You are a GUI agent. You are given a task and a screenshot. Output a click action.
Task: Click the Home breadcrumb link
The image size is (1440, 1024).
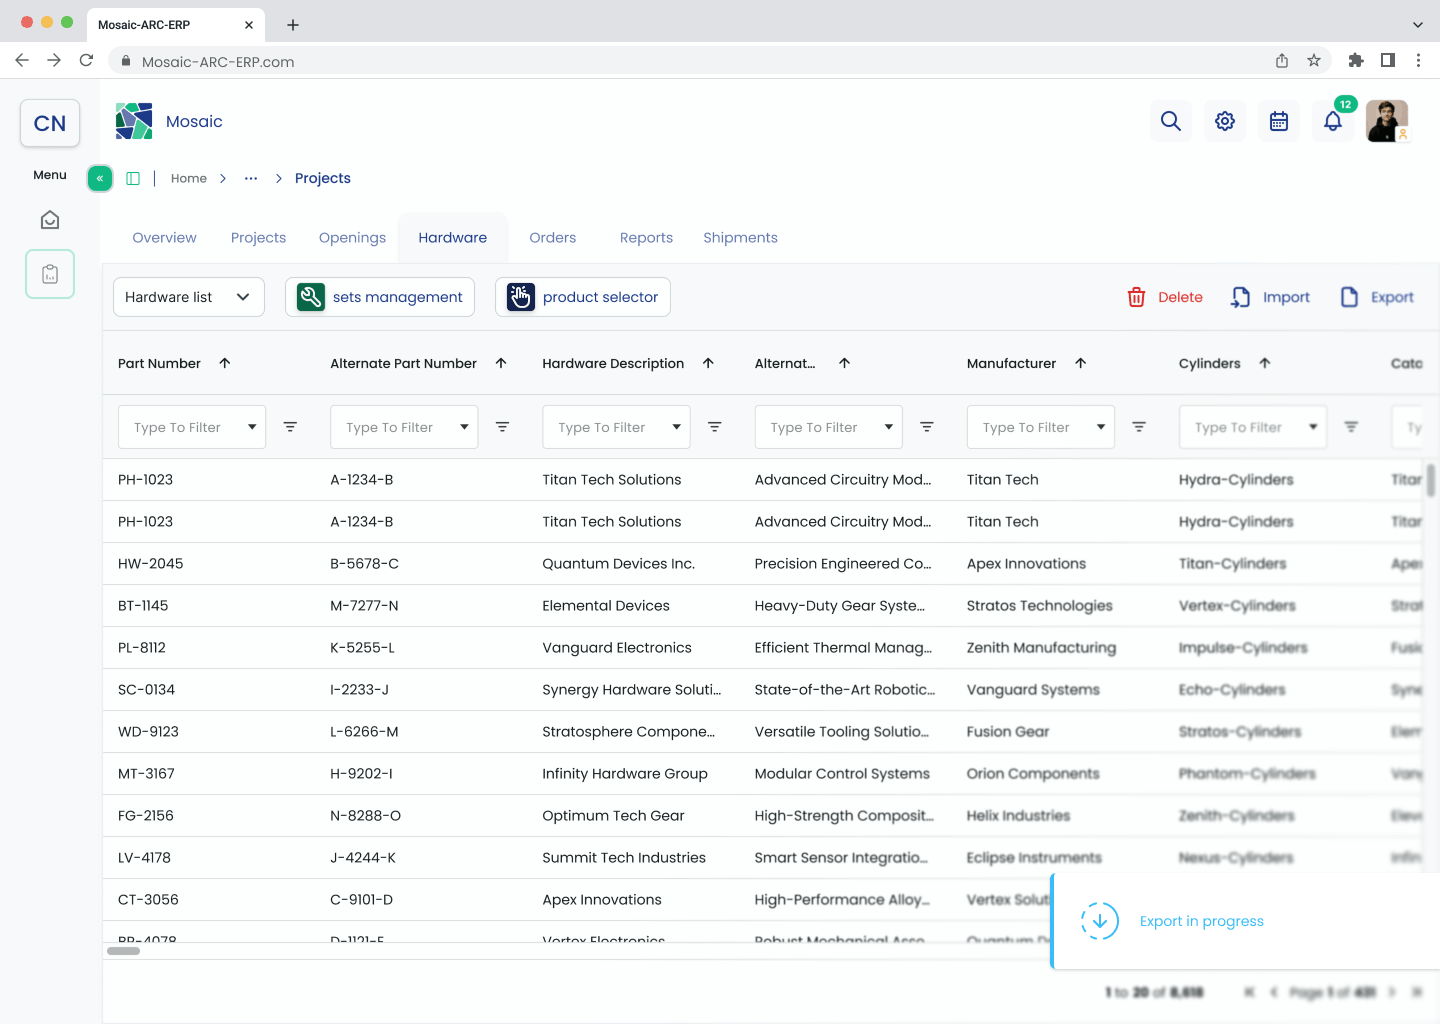click(189, 178)
